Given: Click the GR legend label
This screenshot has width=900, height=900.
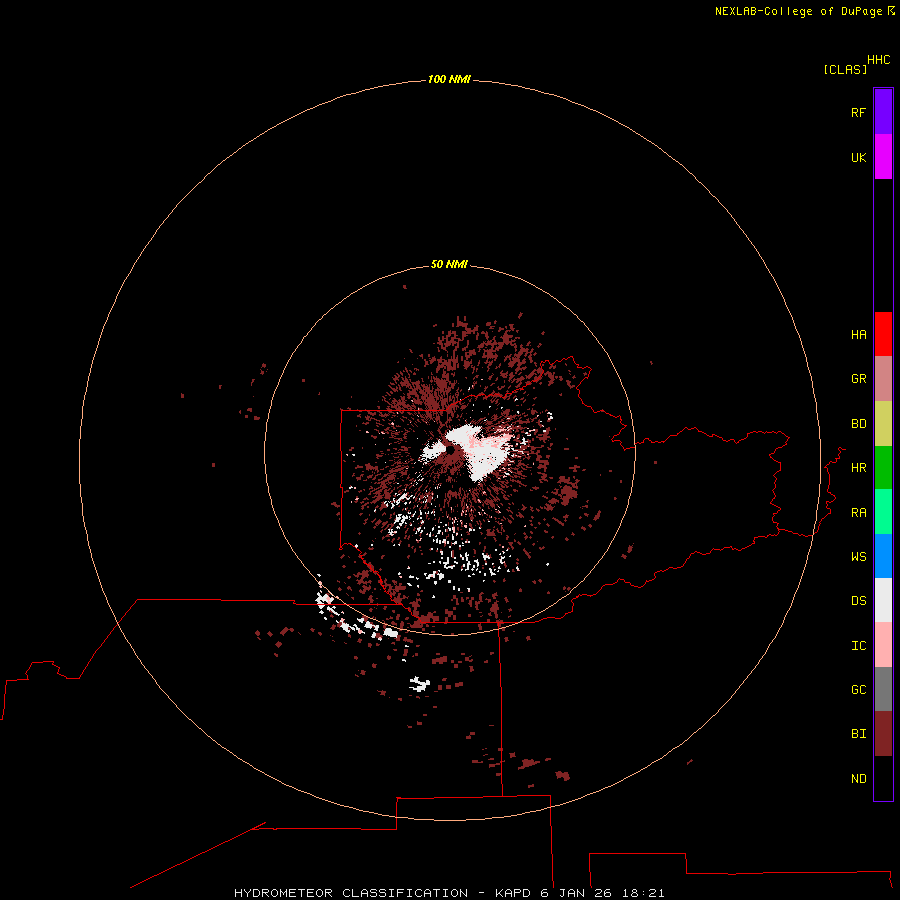Looking at the screenshot, I should tap(858, 379).
